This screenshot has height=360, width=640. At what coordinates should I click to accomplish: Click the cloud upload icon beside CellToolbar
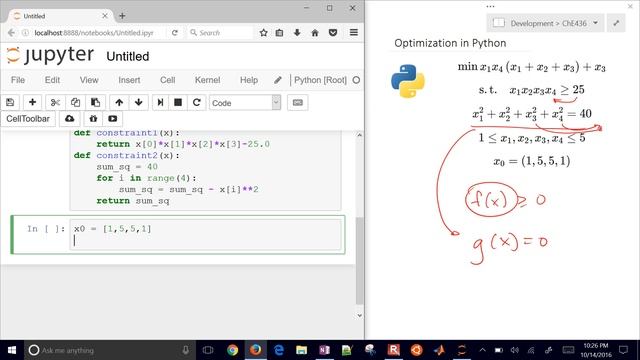click(x=69, y=119)
